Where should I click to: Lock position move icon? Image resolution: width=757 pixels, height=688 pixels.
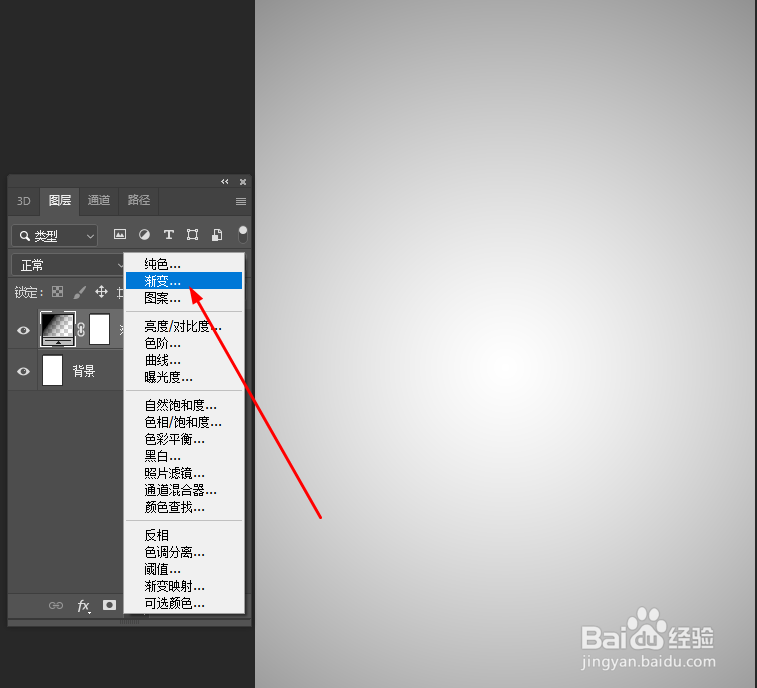101,292
